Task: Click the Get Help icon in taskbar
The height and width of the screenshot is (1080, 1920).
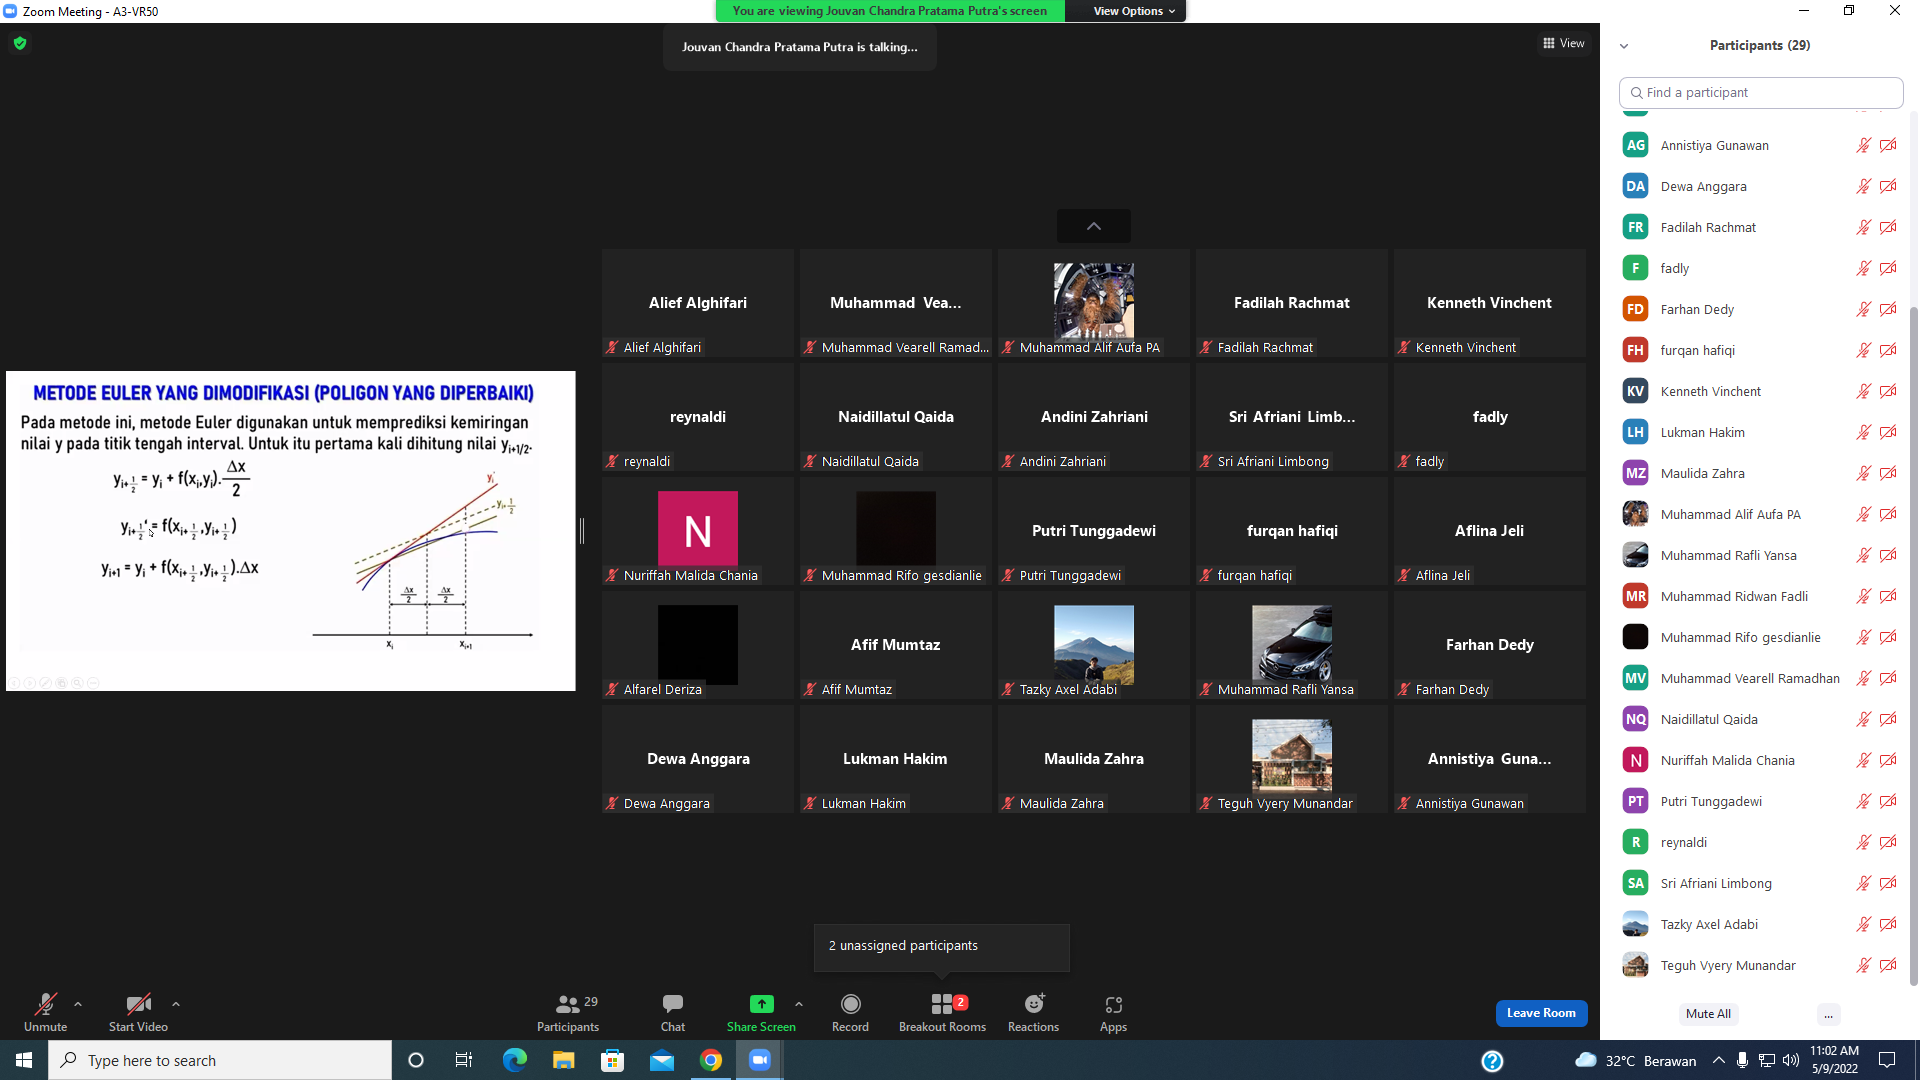Action: click(x=1492, y=1061)
